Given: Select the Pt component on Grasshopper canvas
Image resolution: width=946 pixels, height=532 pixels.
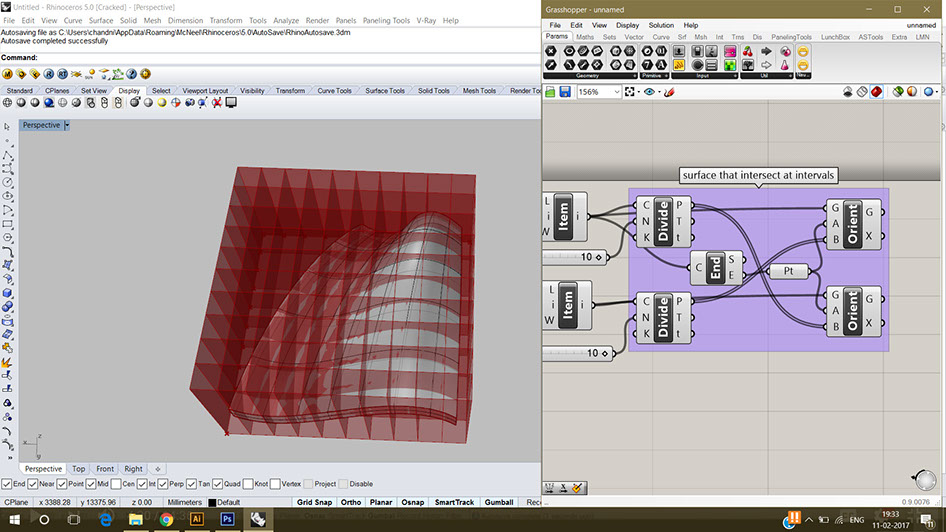Looking at the screenshot, I should coord(789,271).
